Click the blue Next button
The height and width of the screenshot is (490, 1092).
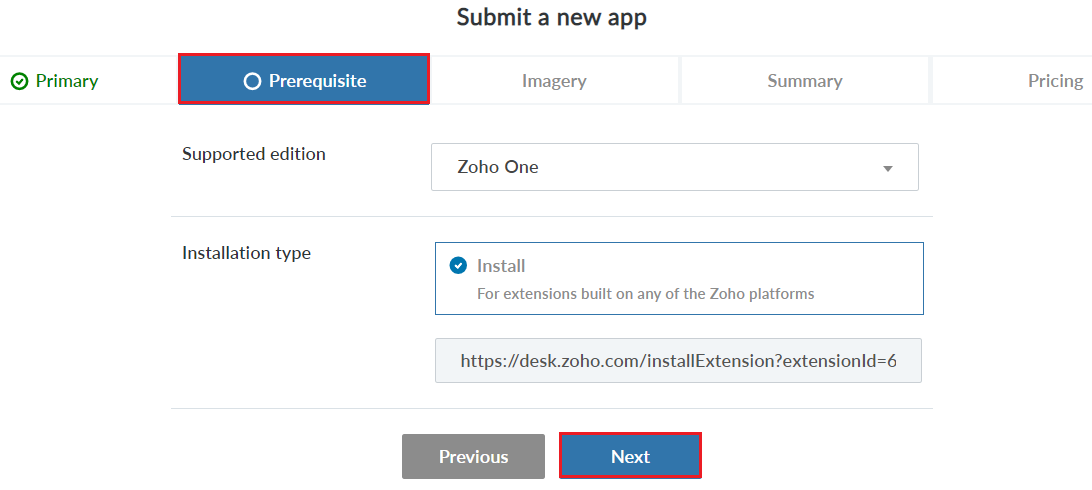click(x=630, y=456)
